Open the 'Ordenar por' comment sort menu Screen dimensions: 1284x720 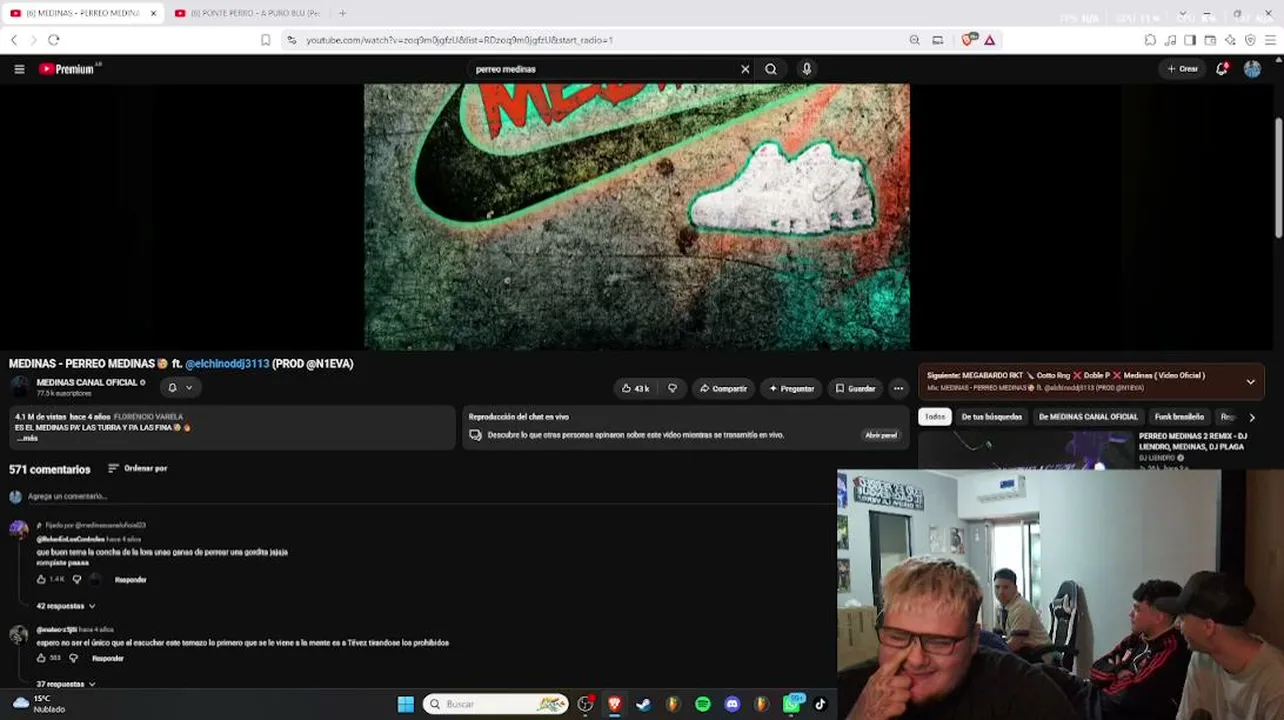click(x=138, y=468)
